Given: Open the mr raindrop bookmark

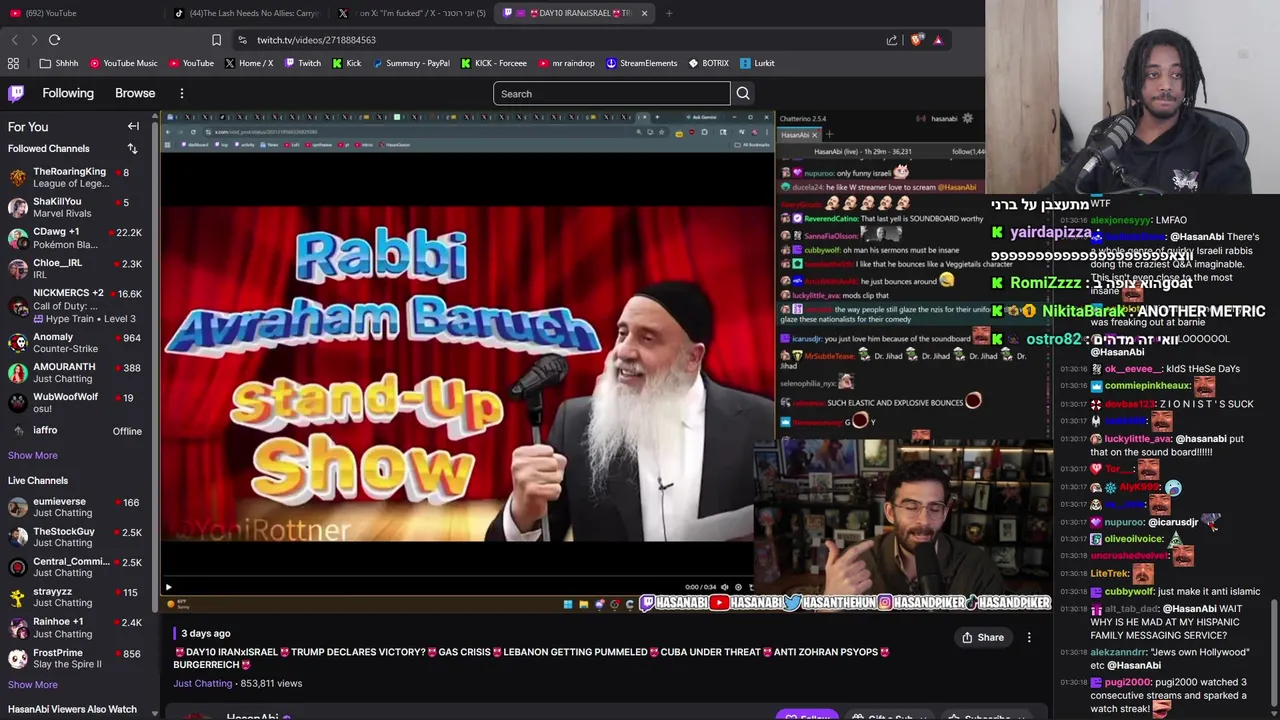Looking at the screenshot, I should click(x=566, y=63).
